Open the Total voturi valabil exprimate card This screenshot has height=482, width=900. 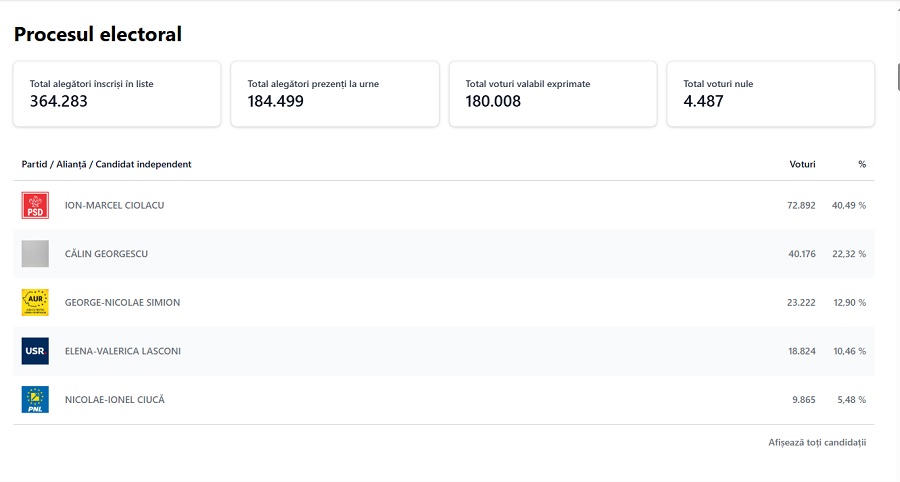pyautogui.click(x=552, y=94)
